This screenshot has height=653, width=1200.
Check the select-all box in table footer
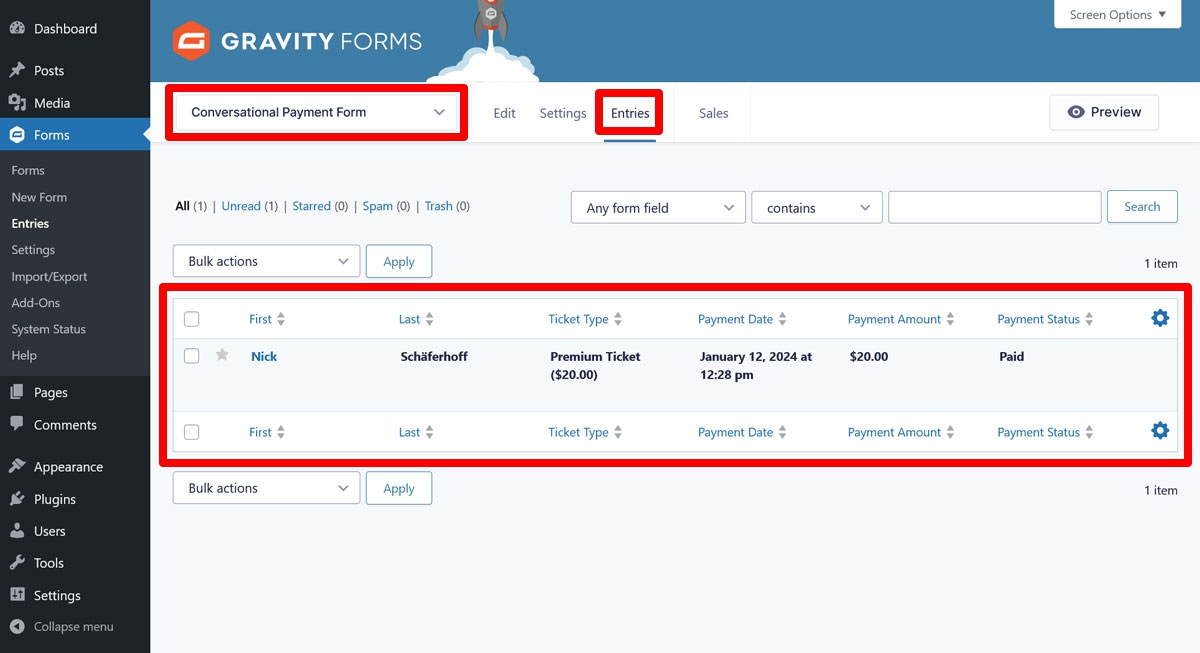[x=192, y=432]
